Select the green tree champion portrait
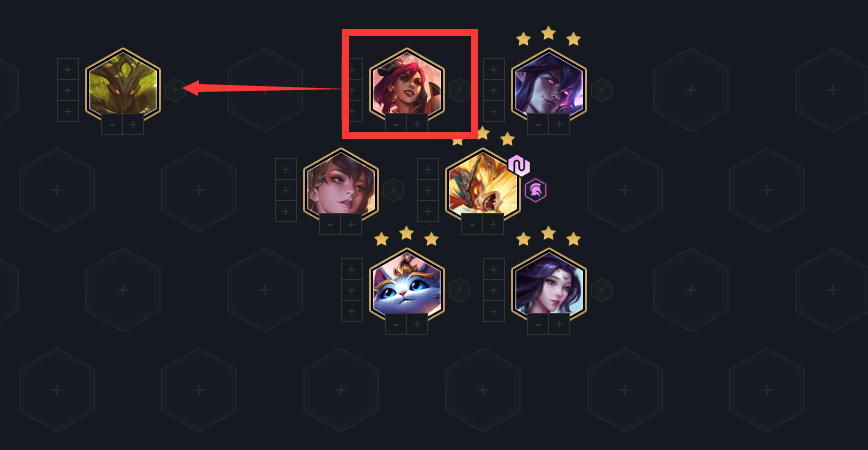Viewport: 868px width, 450px height. click(123, 86)
